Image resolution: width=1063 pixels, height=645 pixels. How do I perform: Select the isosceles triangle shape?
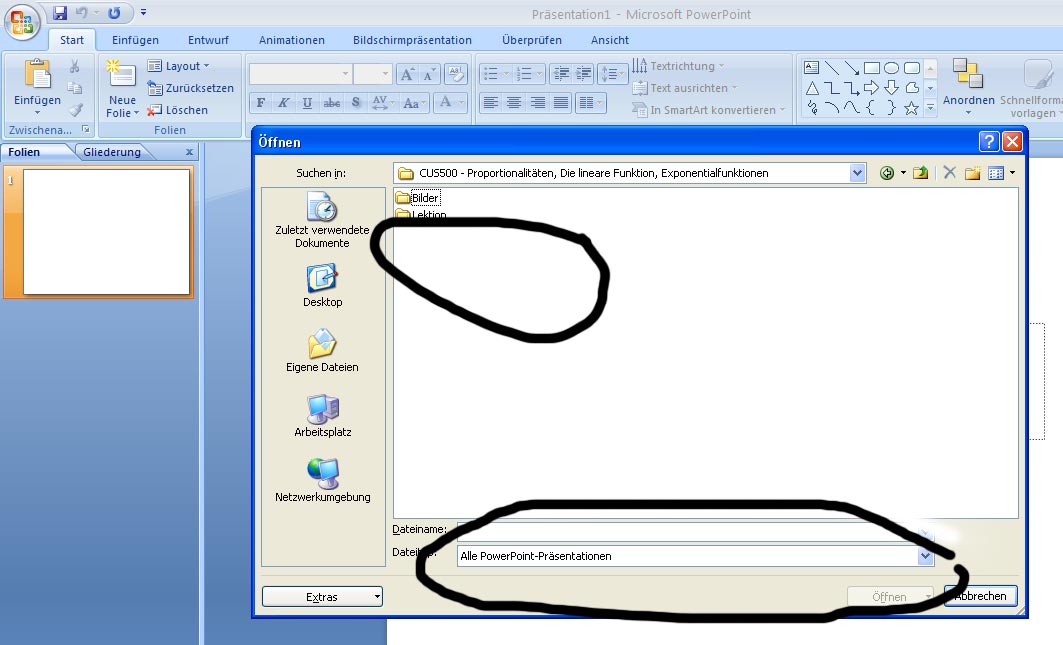811,87
